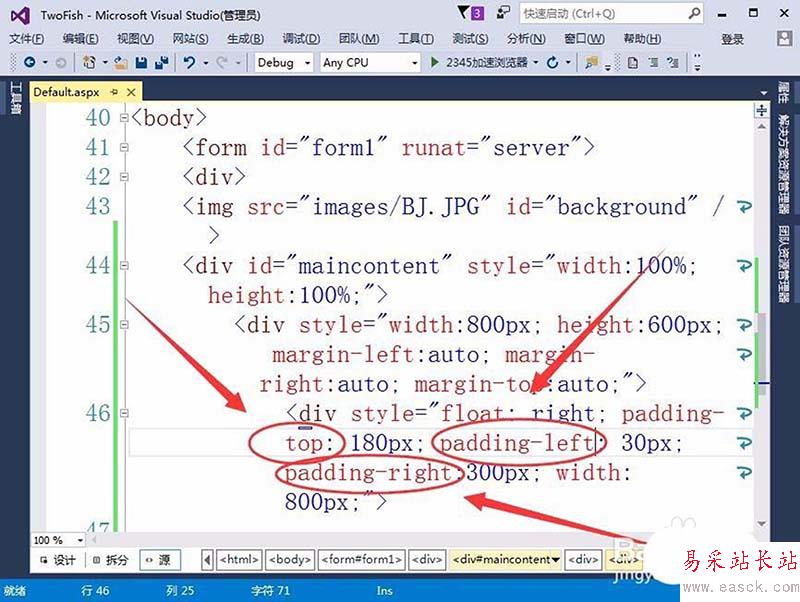
Task: Click the Navigate Backward toolbar icon
Action: tap(30, 63)
